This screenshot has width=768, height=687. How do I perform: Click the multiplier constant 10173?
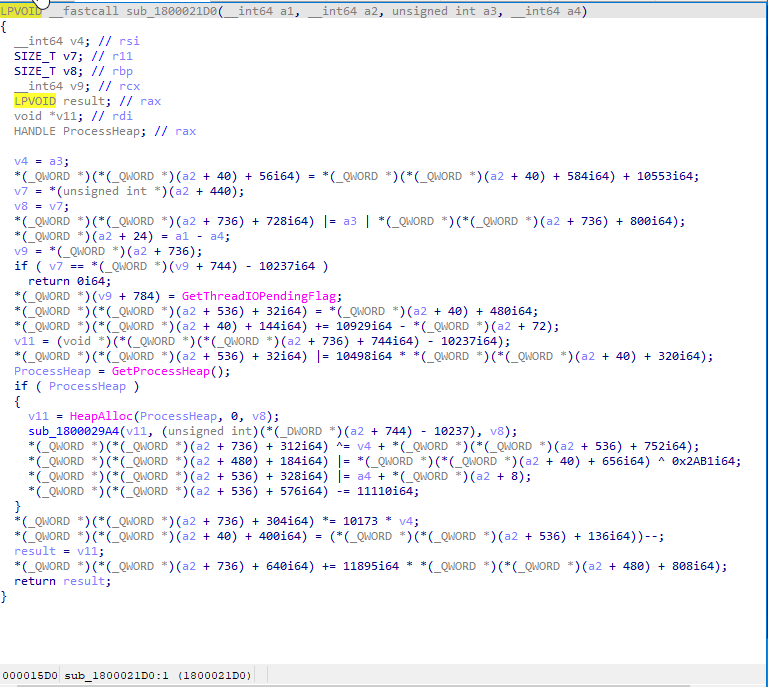360,521
